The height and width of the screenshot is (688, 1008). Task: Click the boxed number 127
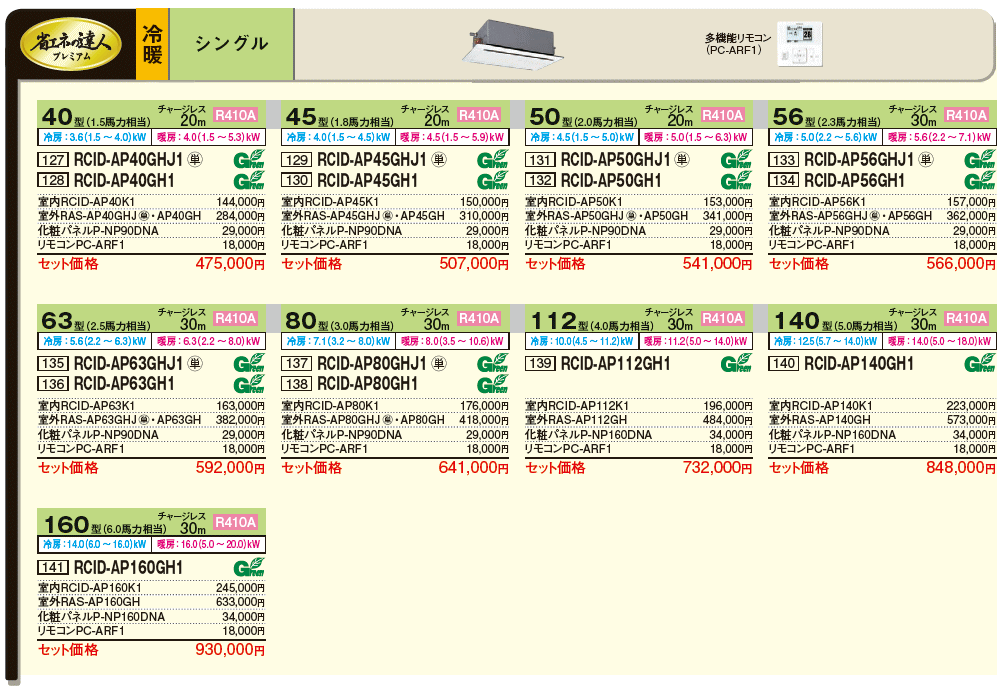pyautogui.click(x=53, y=160)
